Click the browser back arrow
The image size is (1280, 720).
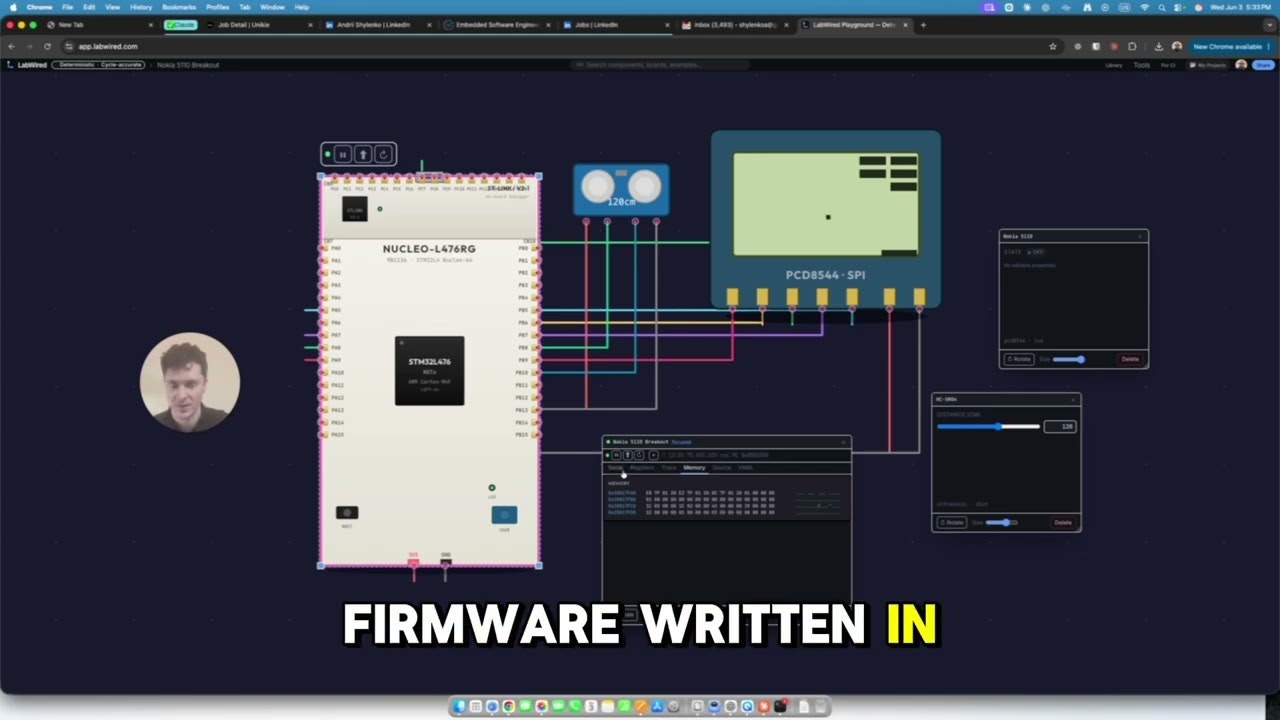(12, 46)
